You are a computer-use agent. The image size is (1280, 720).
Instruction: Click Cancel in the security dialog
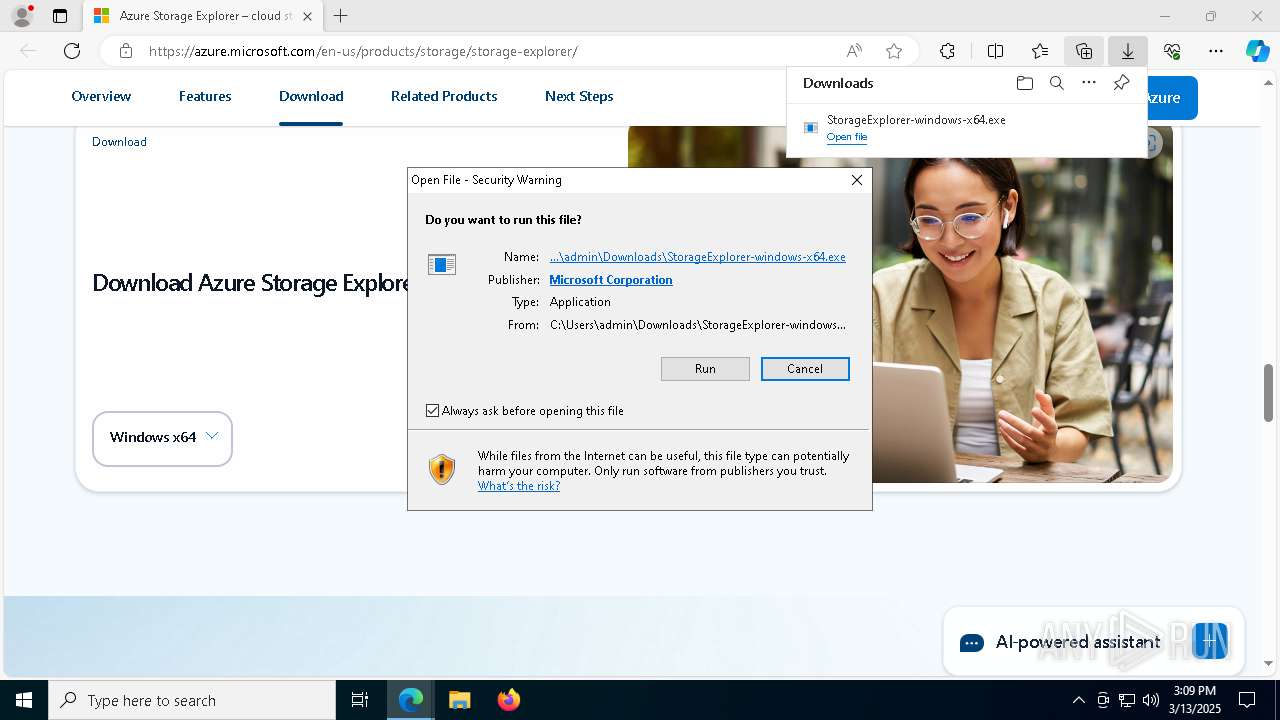[805, 369]
